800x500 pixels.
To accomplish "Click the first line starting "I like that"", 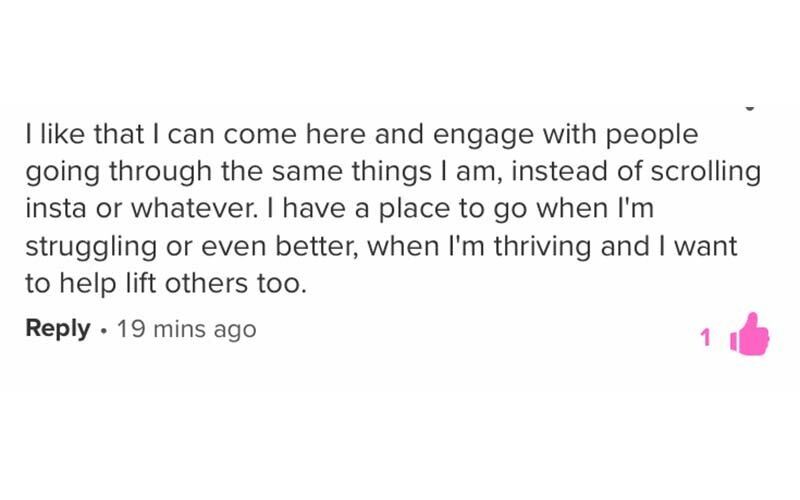I will point(360,134).
